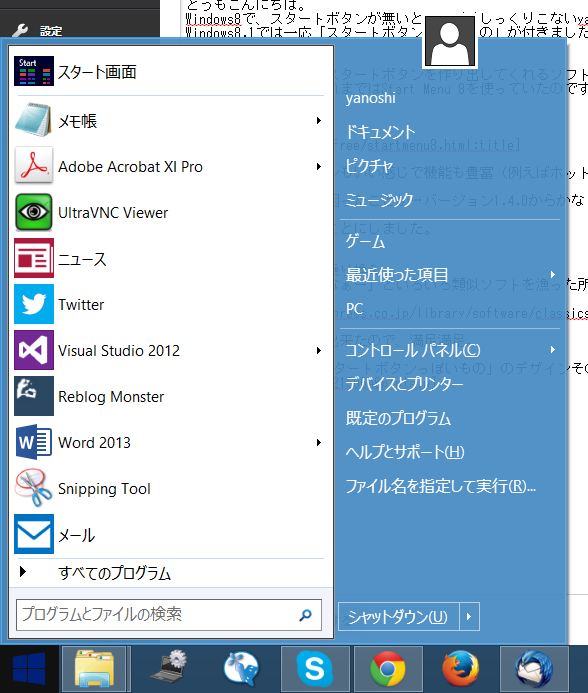
Task: Expand Visual Studio 2012 submenu arrow
Action: coord(318,350)
